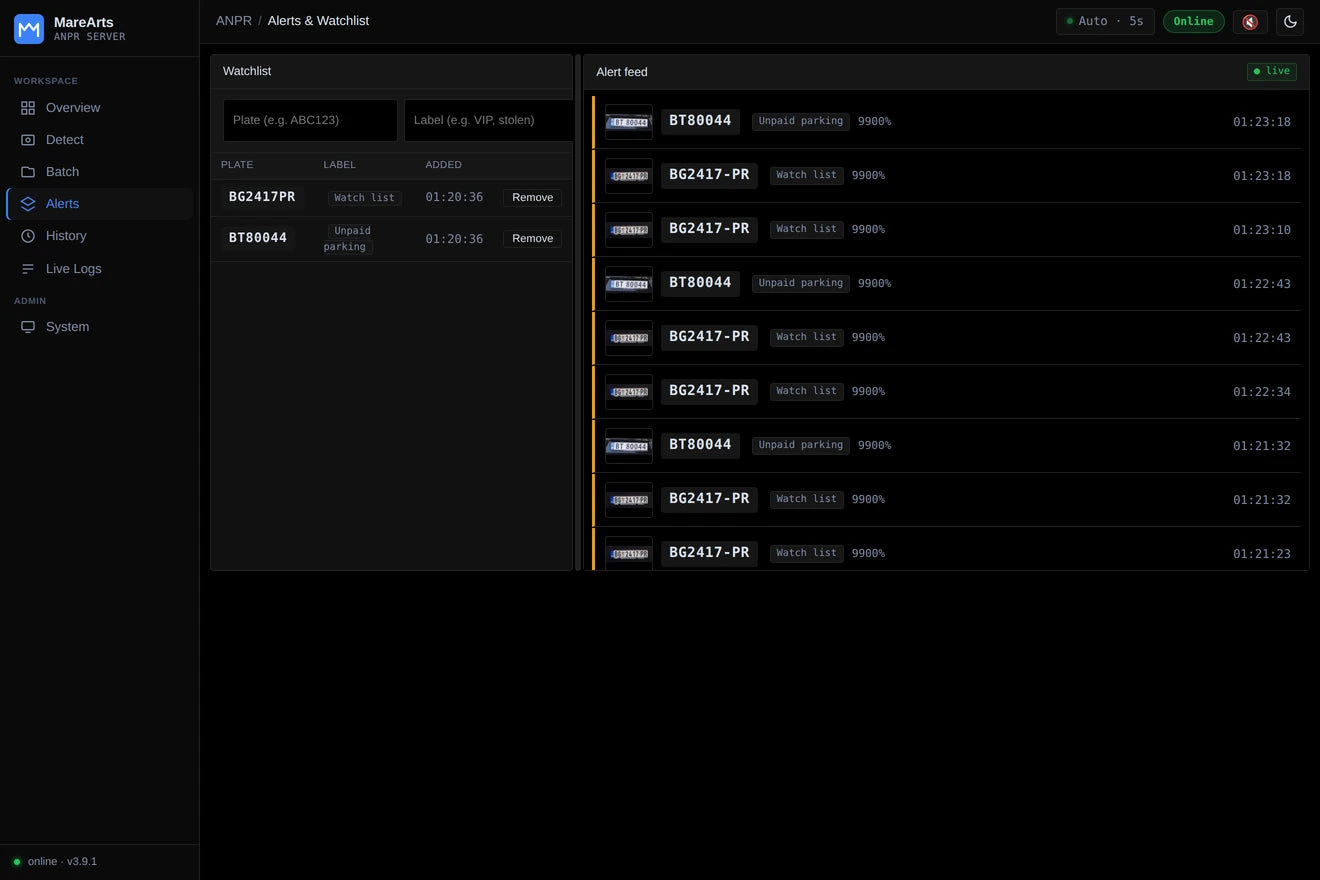Screen dimensions: 1320x880
Task: Open plate thumbnail for BG2417-PR alert at 01:23:10
Action: 629,230
